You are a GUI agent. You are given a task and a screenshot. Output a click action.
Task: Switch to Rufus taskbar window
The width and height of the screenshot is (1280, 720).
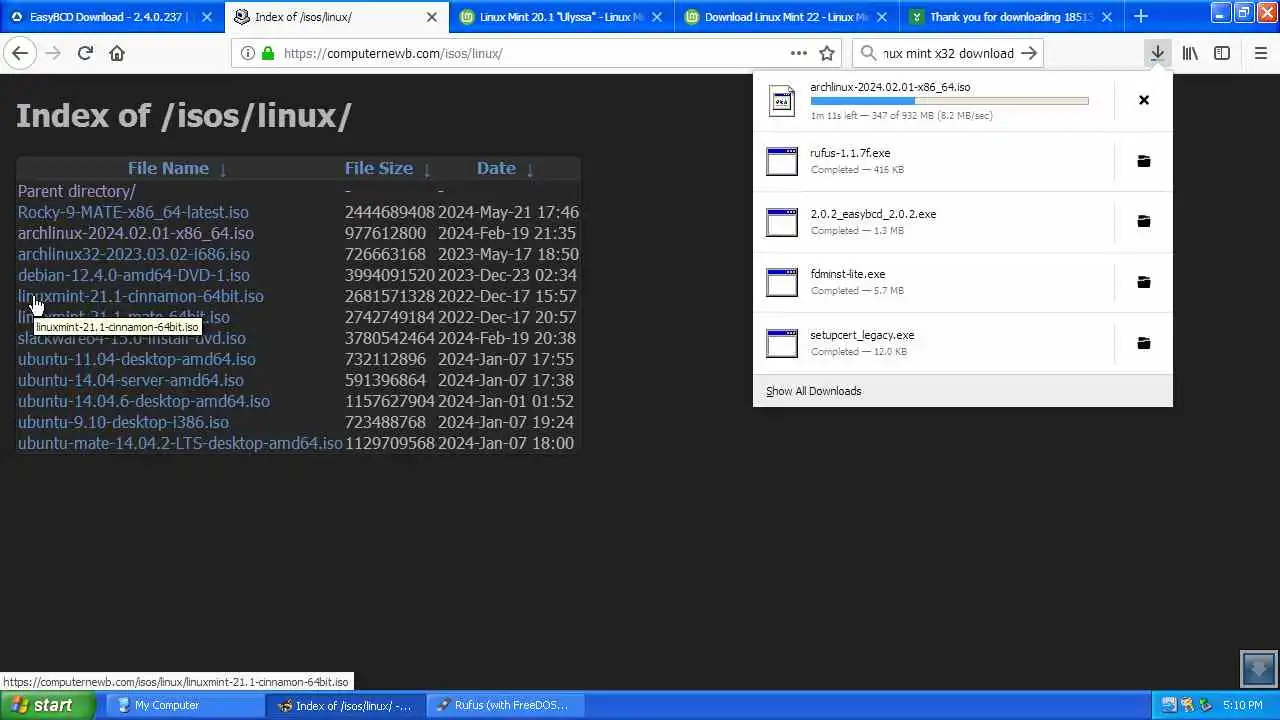tap(507, 705)
